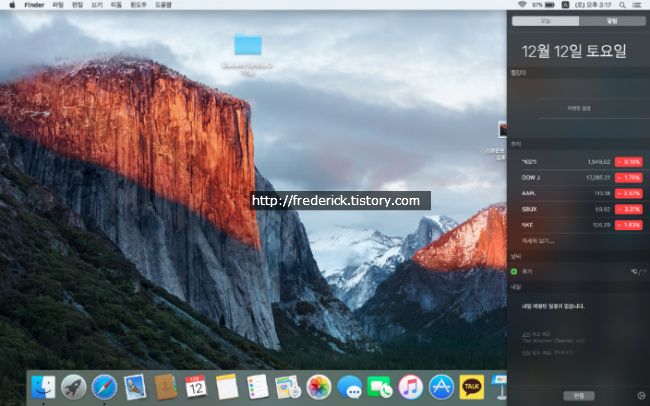Open the Finder menu in menu bar

pyautogui.click(x=34, y=5)
